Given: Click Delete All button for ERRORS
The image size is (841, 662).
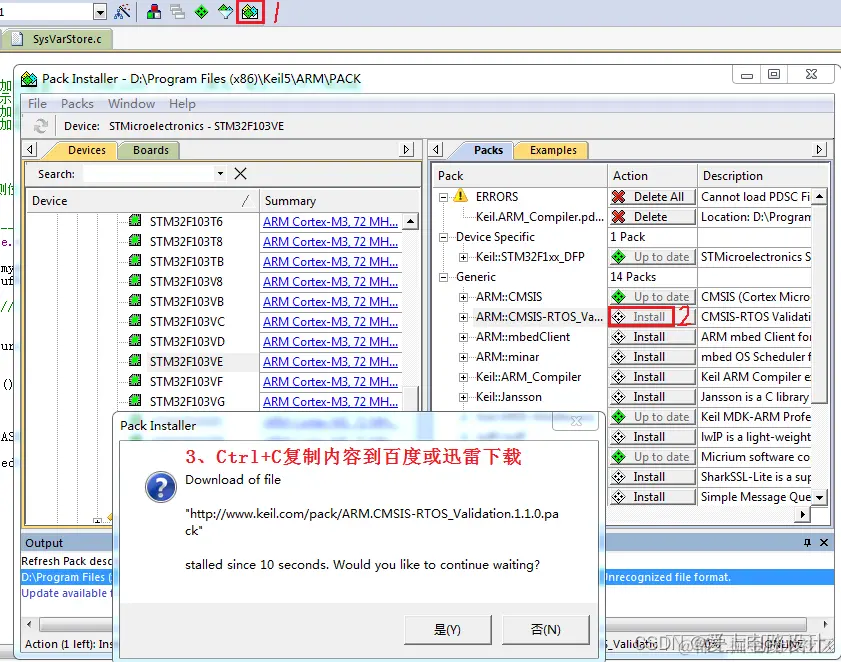Looking at the screenshot, I should coord(652,197).
